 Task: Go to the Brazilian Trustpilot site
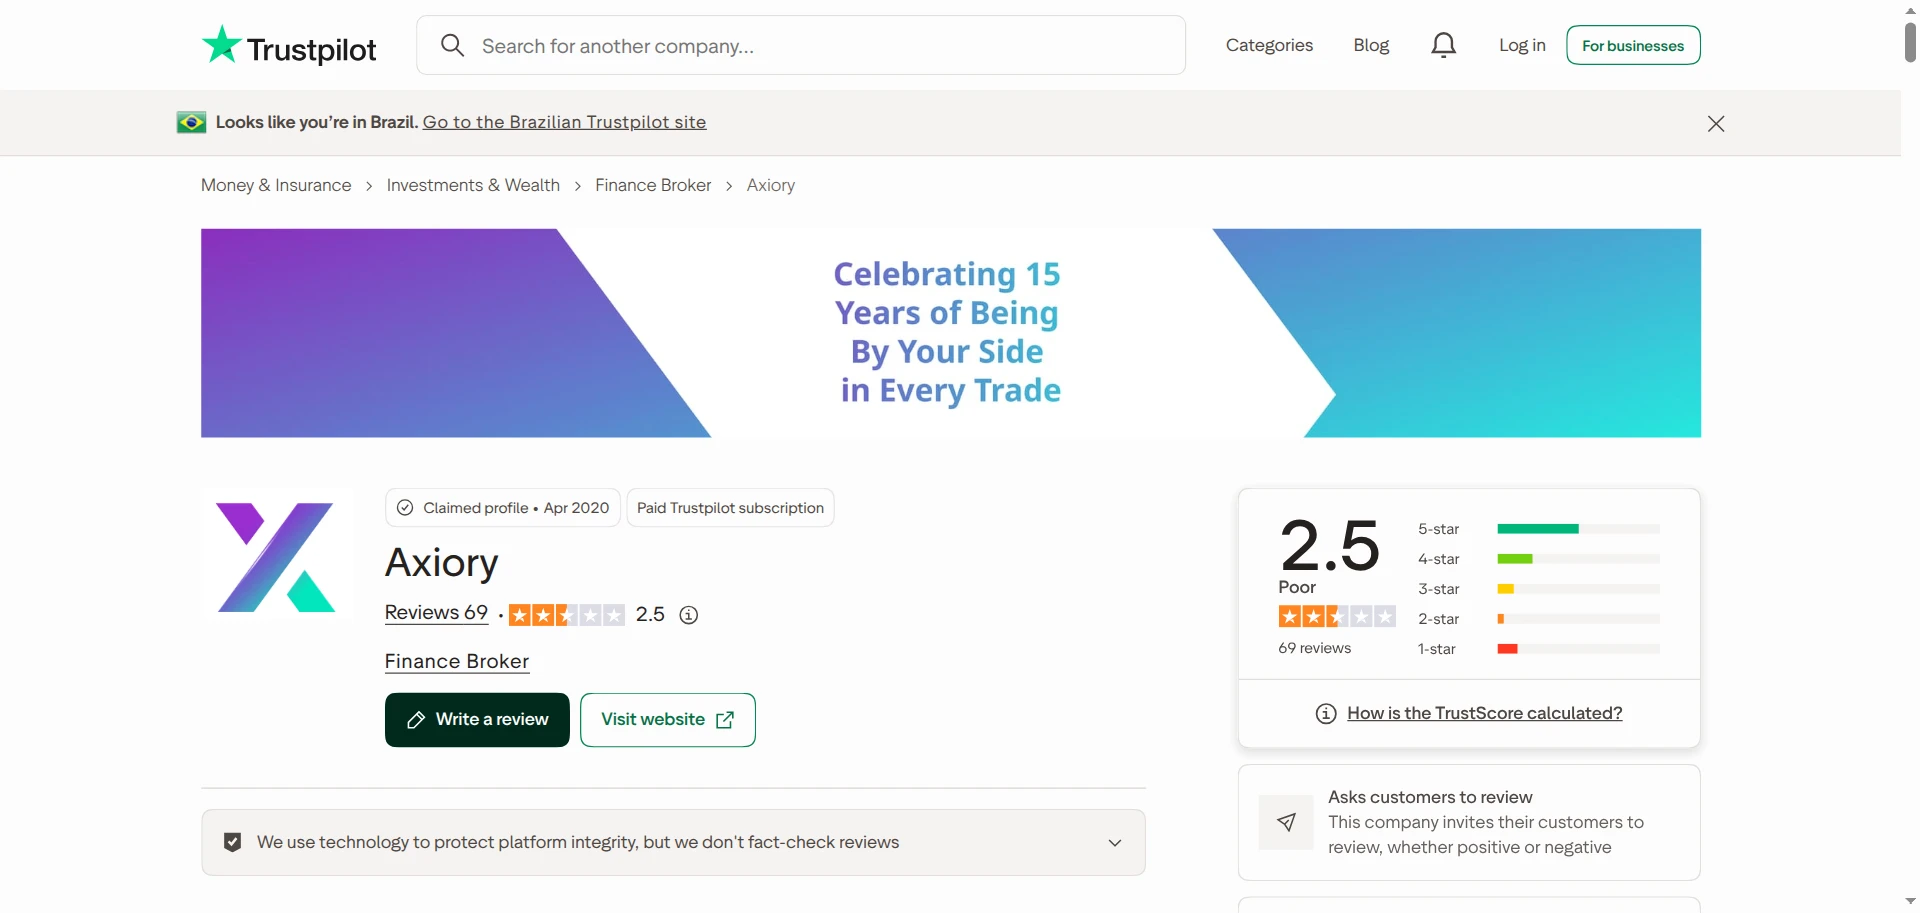(564, 122)
